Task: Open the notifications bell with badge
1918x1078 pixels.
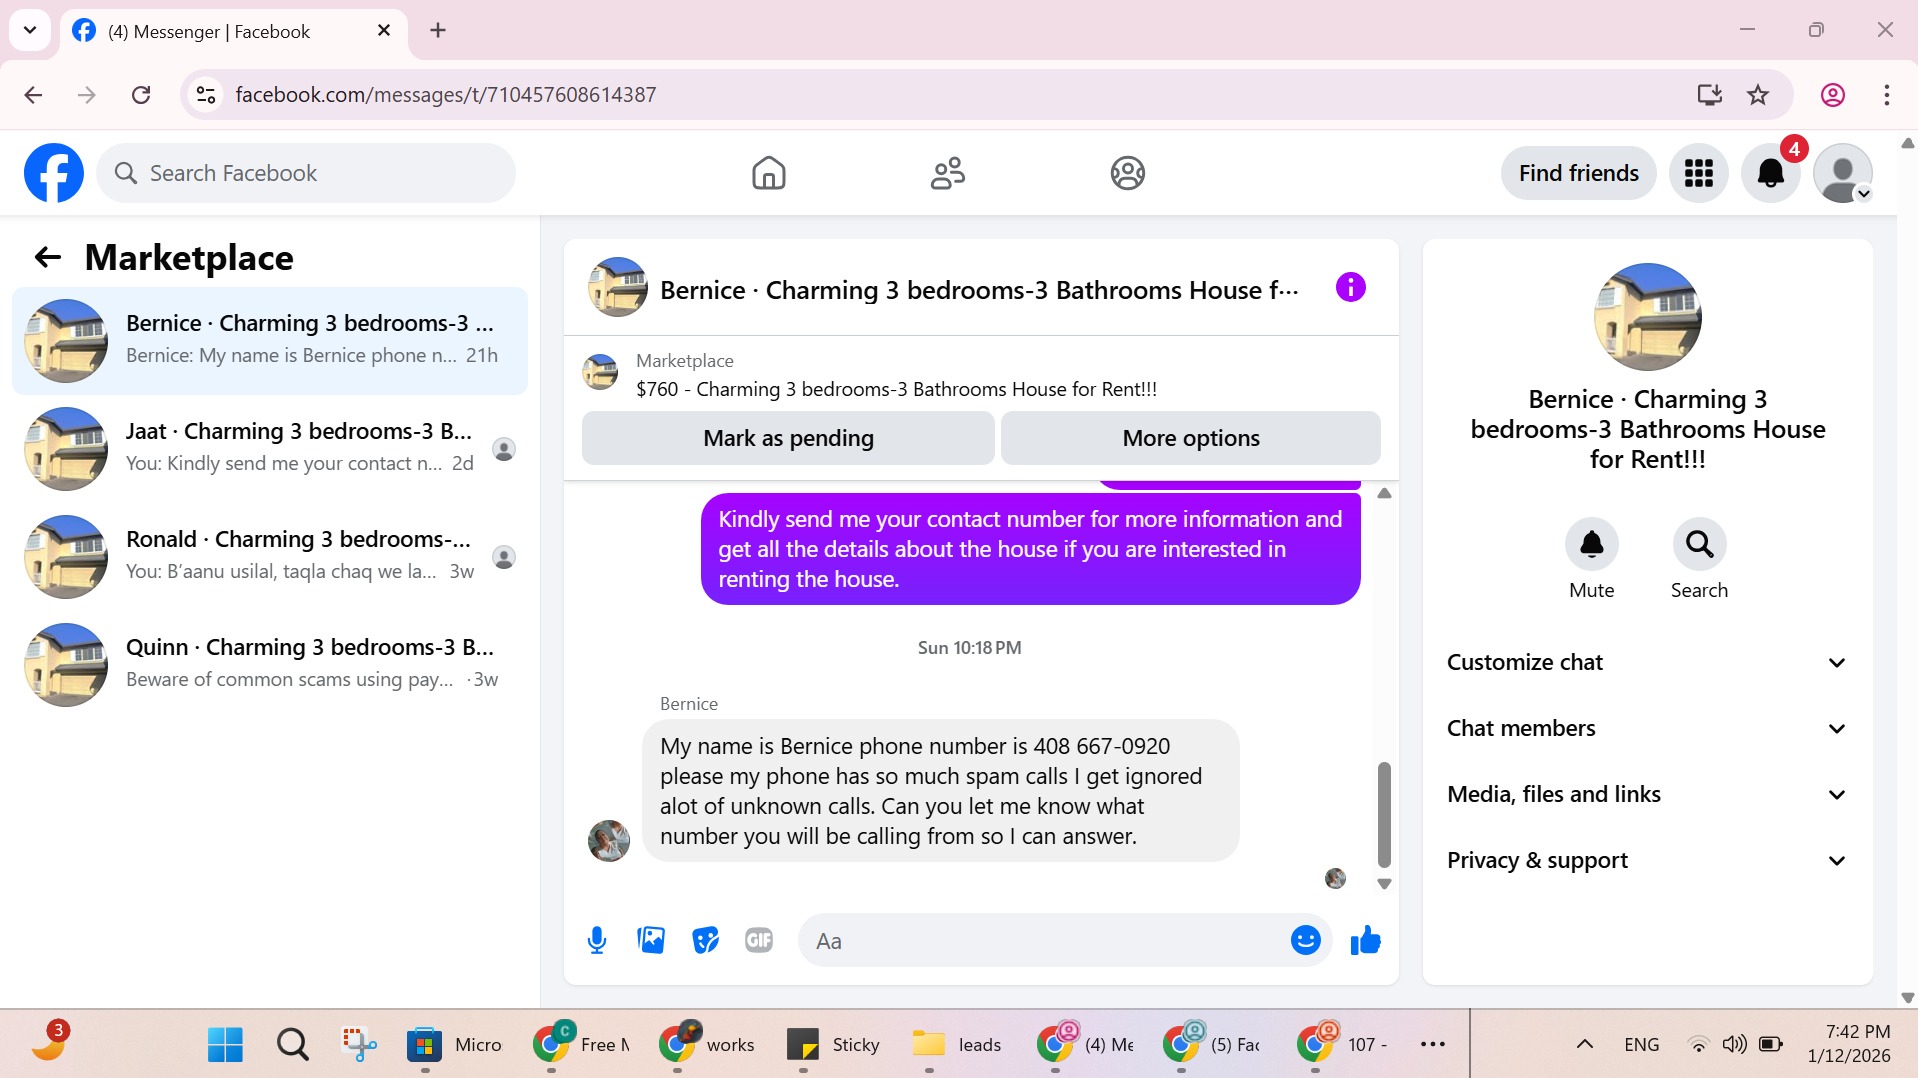Action: pos(1770,173)
